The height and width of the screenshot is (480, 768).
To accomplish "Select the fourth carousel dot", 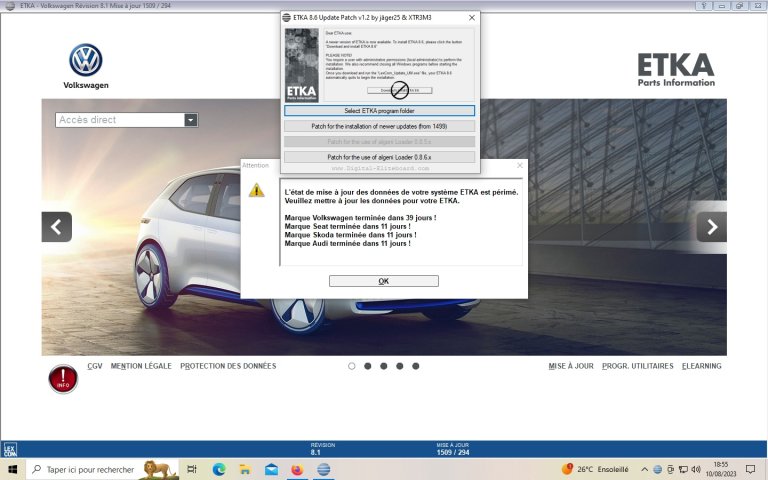I will (400, 366).
